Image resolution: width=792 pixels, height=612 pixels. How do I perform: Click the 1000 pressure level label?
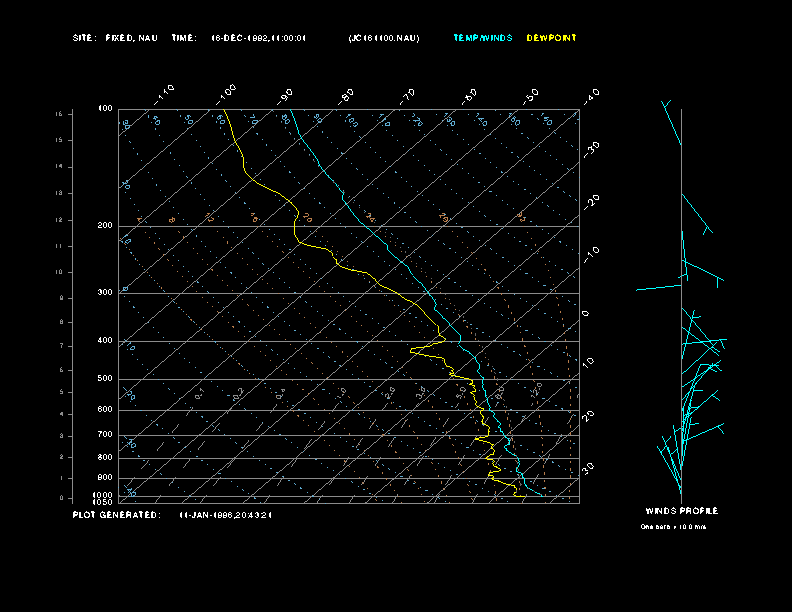[x=104, y=495]
